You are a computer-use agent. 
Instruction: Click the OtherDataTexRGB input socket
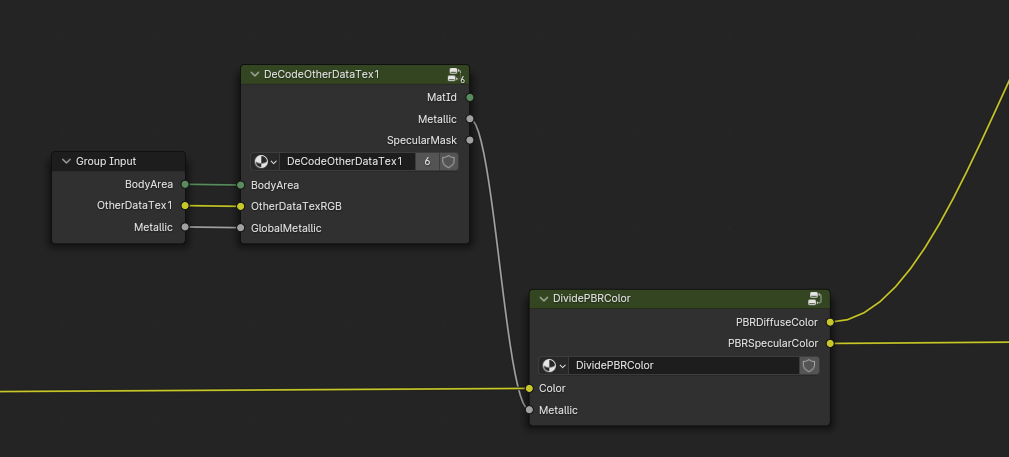(x=241, y=206)
